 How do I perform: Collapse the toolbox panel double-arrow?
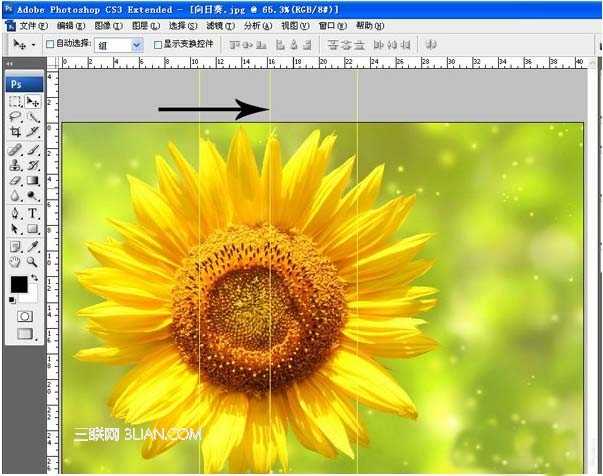(x=9, y=64)
